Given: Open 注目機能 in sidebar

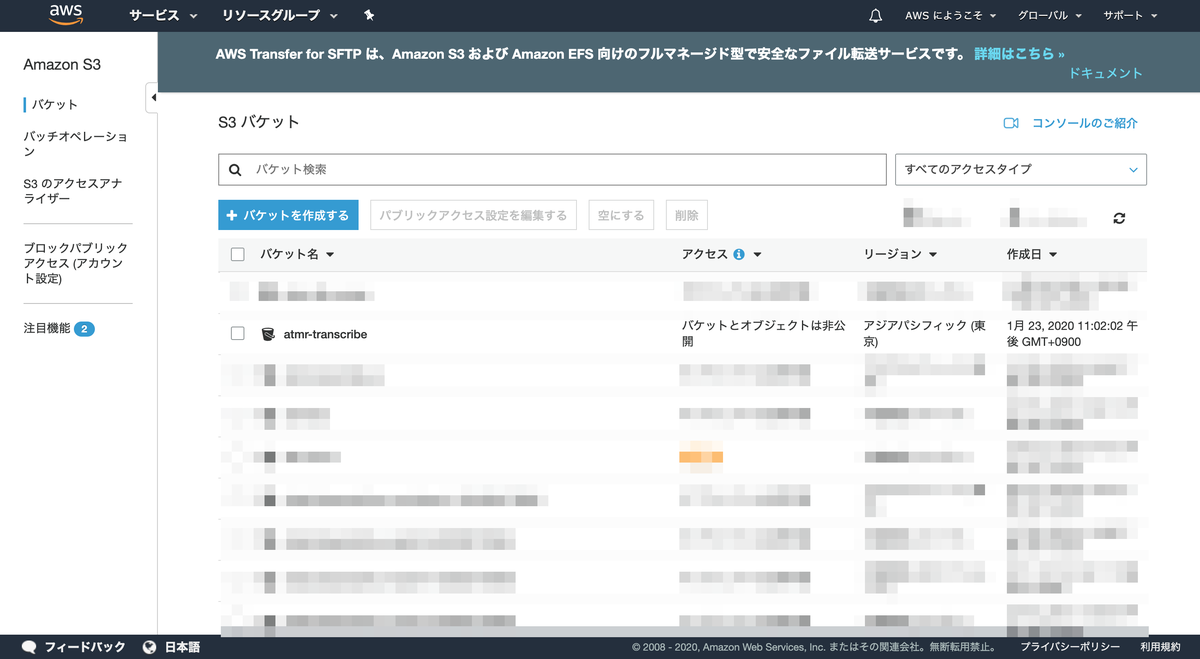Looking at the screenshot, I should [x=47, y=328].
